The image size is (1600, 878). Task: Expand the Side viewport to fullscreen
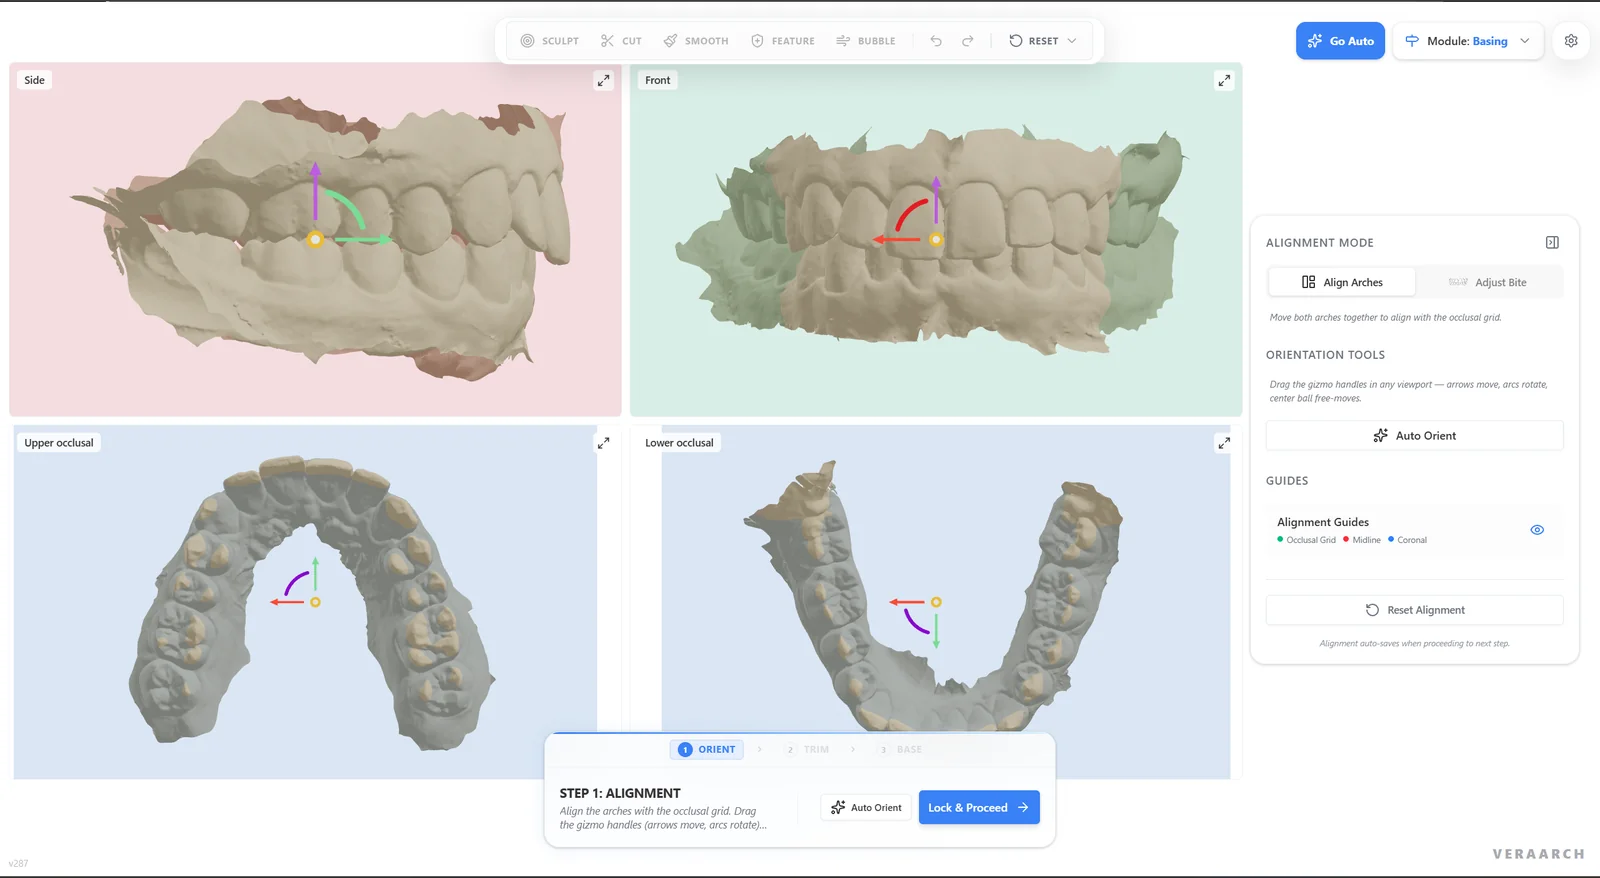[x=603, y=80]
